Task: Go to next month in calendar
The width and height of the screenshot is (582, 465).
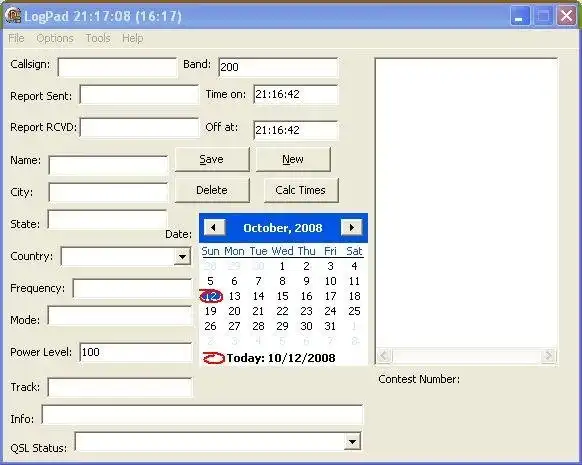Action: point(351,227)
